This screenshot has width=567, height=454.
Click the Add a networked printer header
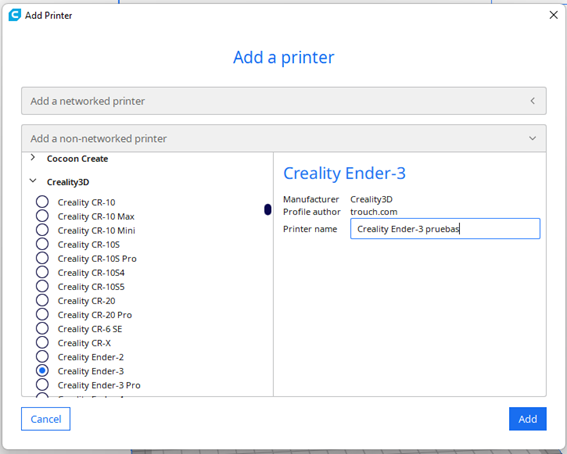click(284, 101)
